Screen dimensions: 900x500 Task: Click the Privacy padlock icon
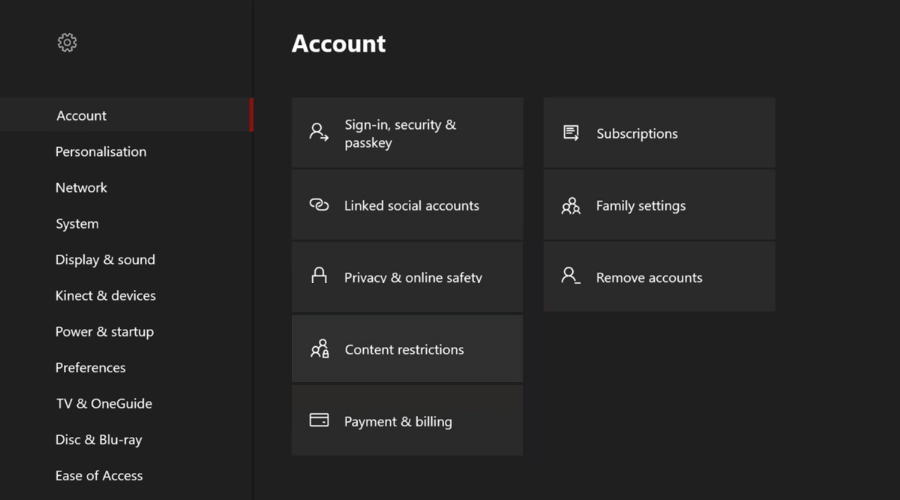click(319, 276)
